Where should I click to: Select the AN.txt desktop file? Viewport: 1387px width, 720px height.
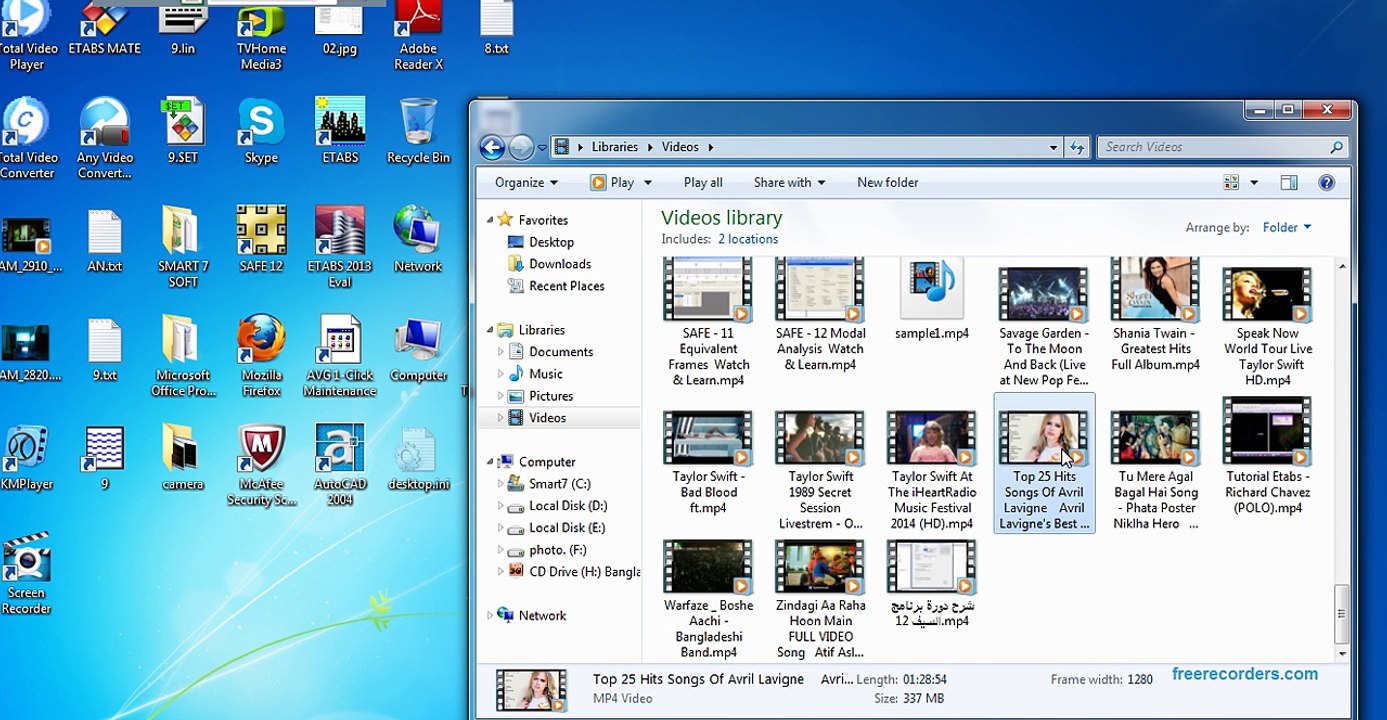point(105,240)
